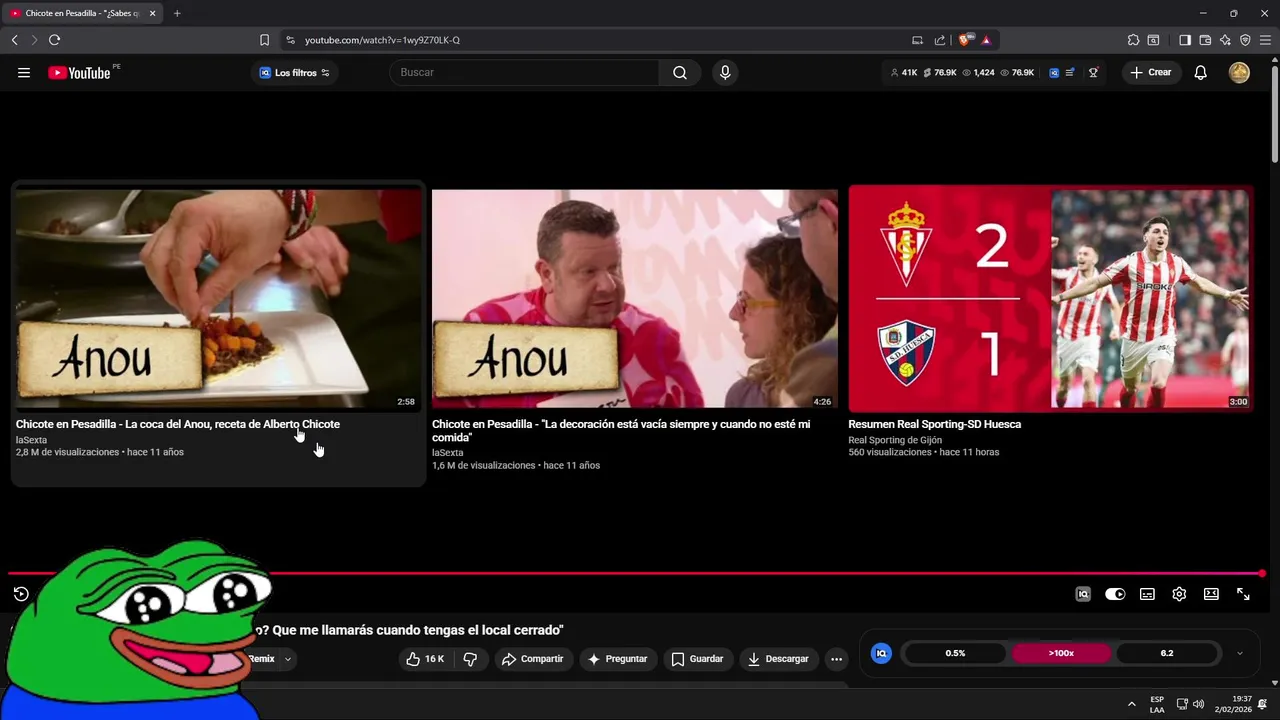Expand the vidIQ metrics panel chevron

(1240, 653)
